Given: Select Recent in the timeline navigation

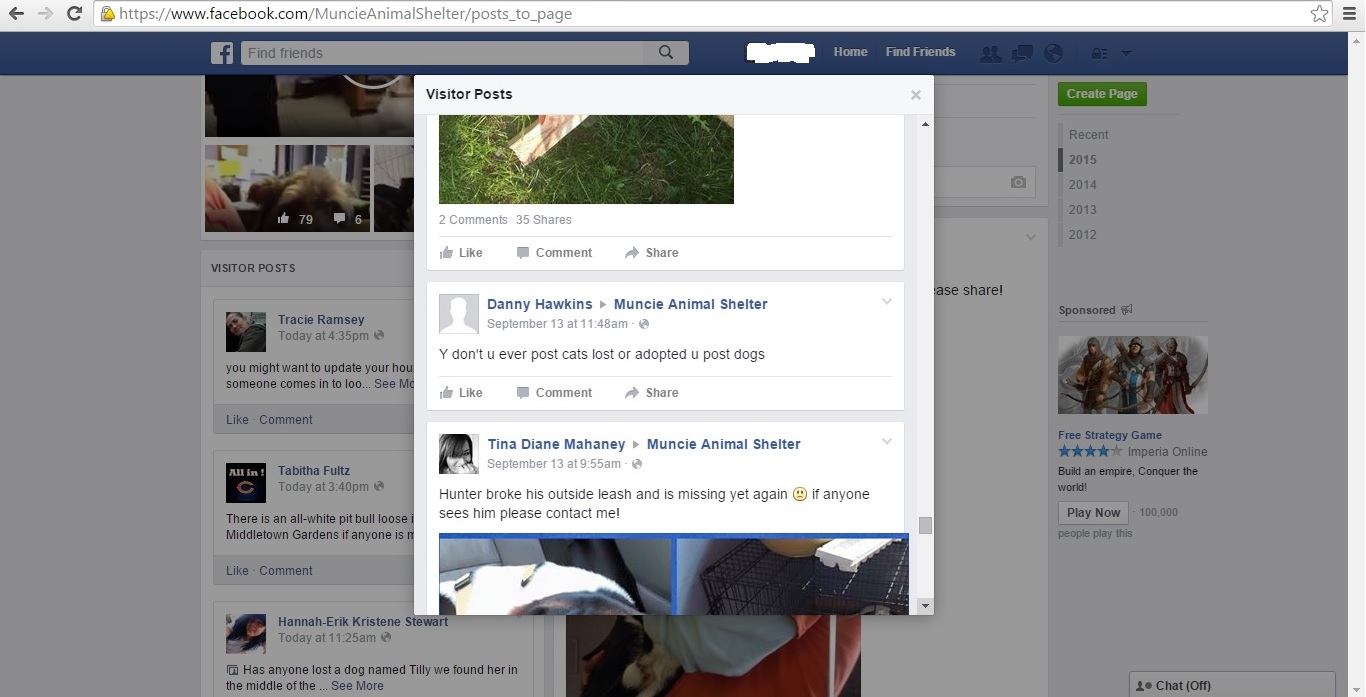Looking at the screenshot, I should (1088, 135).
